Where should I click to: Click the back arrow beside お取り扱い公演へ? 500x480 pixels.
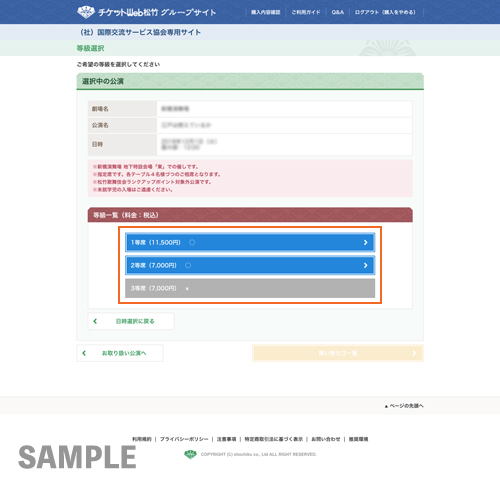84,353
